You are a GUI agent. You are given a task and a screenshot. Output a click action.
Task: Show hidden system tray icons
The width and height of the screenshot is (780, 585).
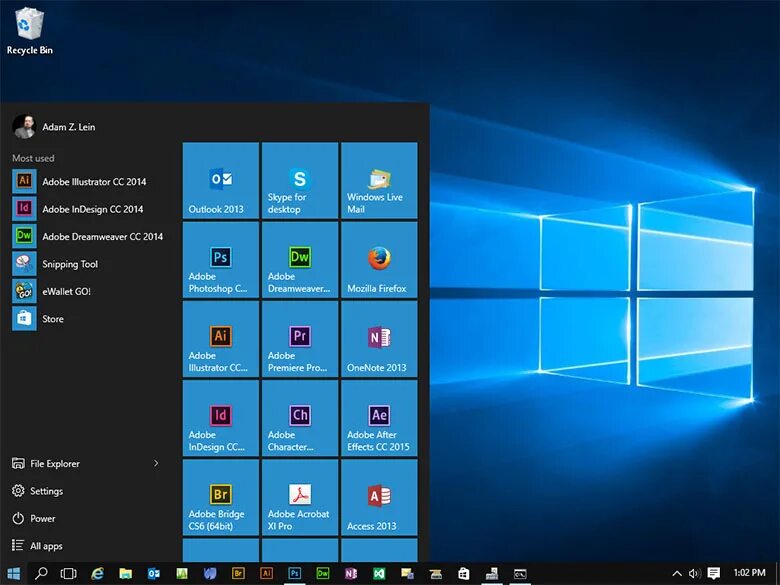pyautogui.click(x=677, y=574)
